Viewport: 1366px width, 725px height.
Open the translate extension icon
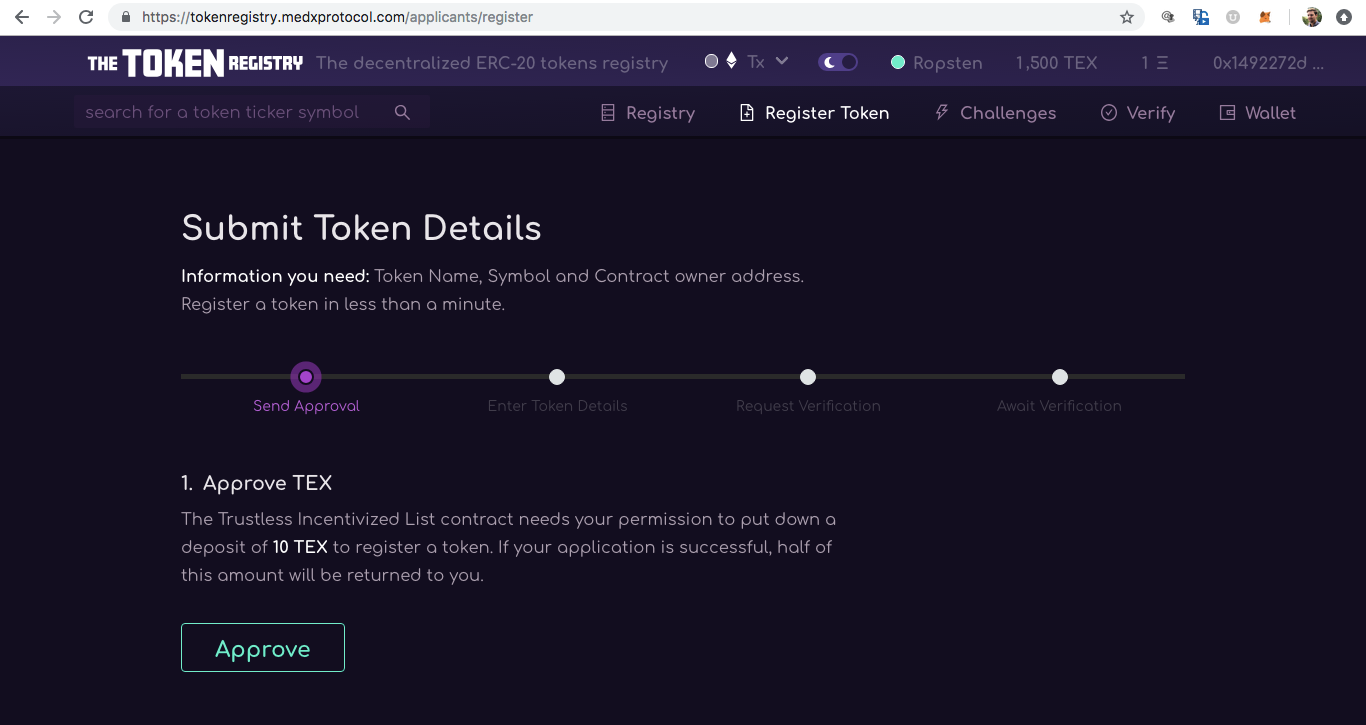1201,17
